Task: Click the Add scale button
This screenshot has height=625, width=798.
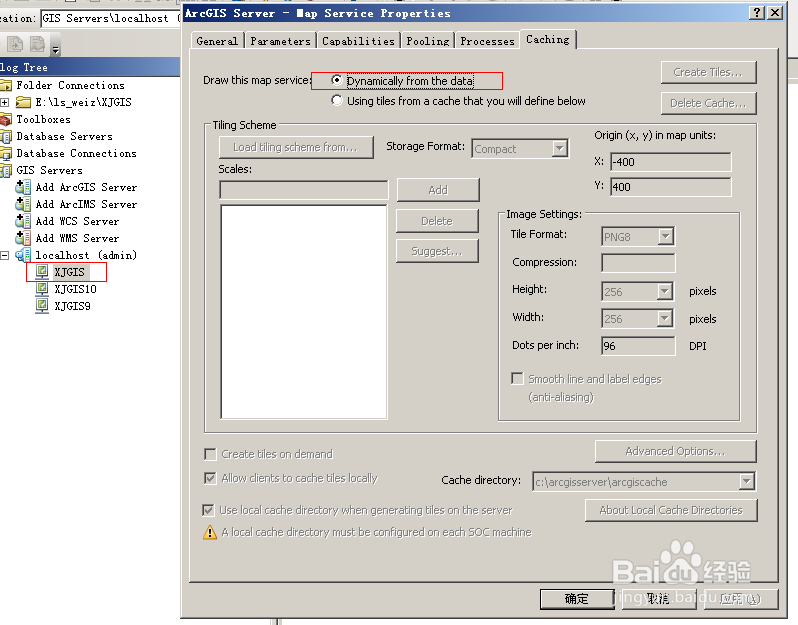Action: [438, 190]
